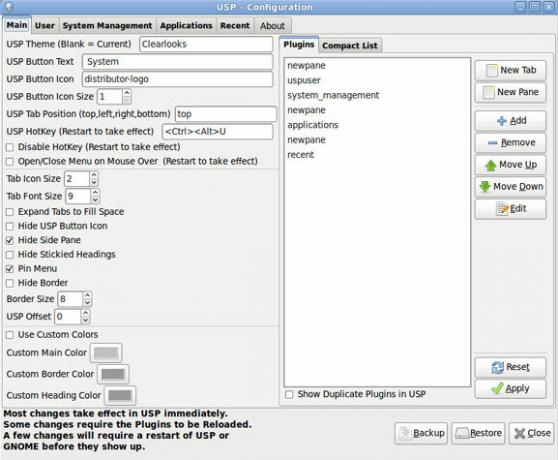
Task: Open the Compact List tab
Action: (x=349, y=46)
